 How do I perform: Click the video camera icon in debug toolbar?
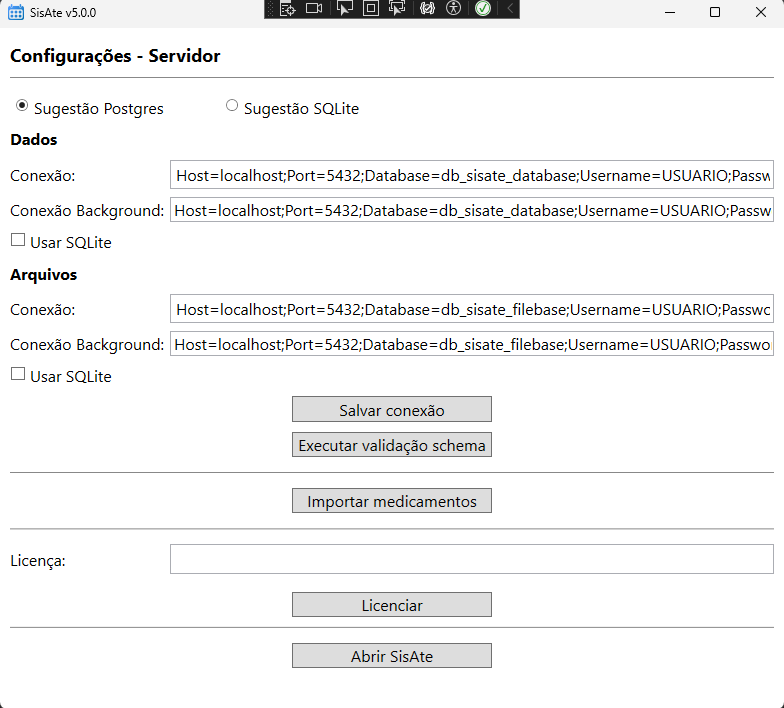315,9
